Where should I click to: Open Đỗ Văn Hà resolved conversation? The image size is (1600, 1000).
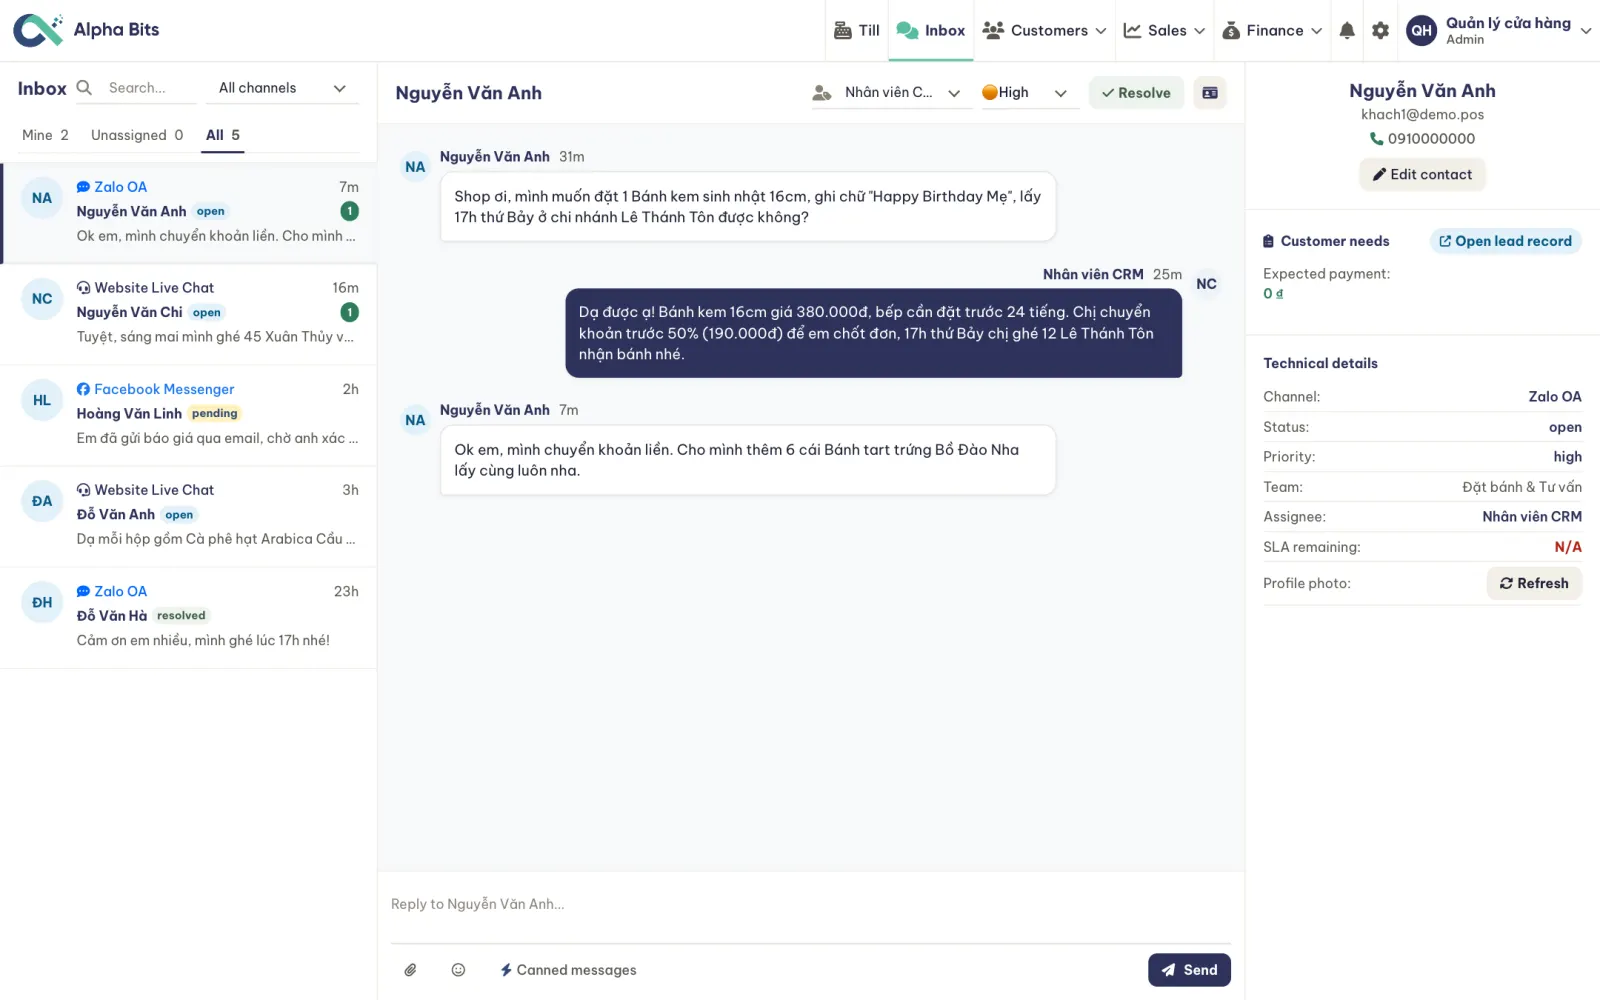[188, 617]
